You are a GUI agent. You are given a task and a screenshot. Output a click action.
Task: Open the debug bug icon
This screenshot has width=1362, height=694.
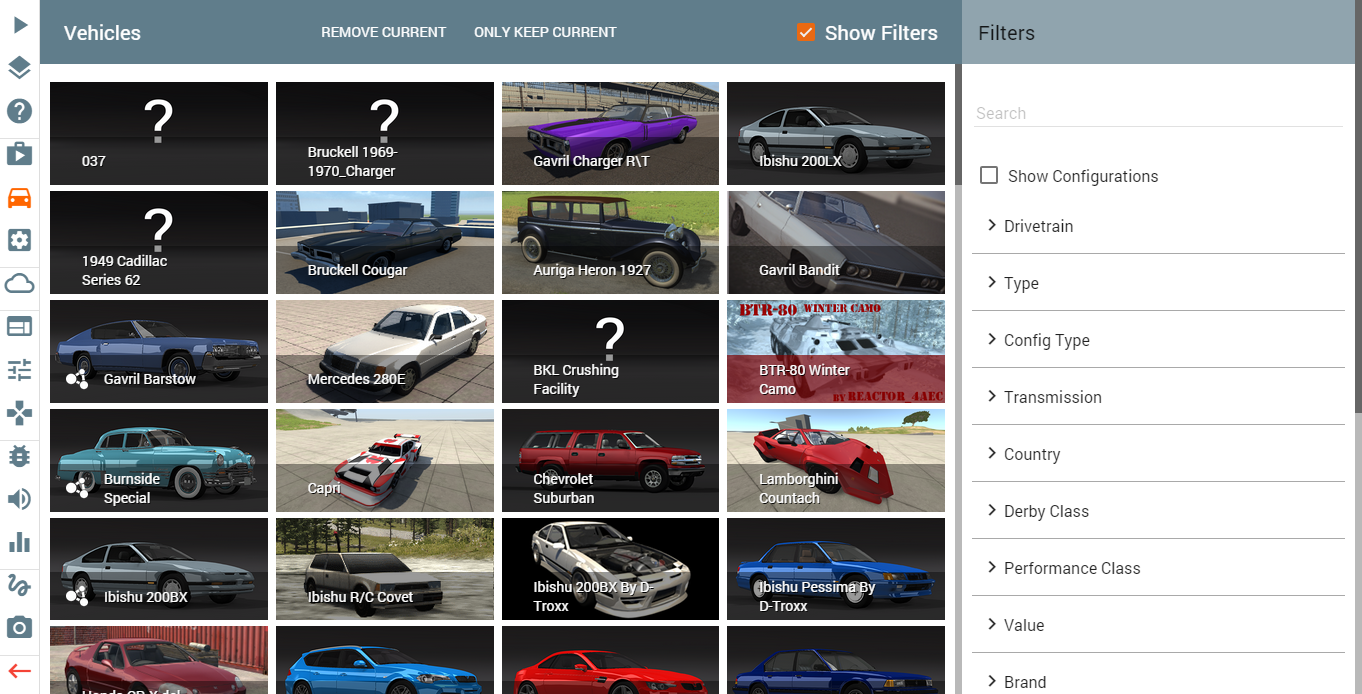pos(20,456)
